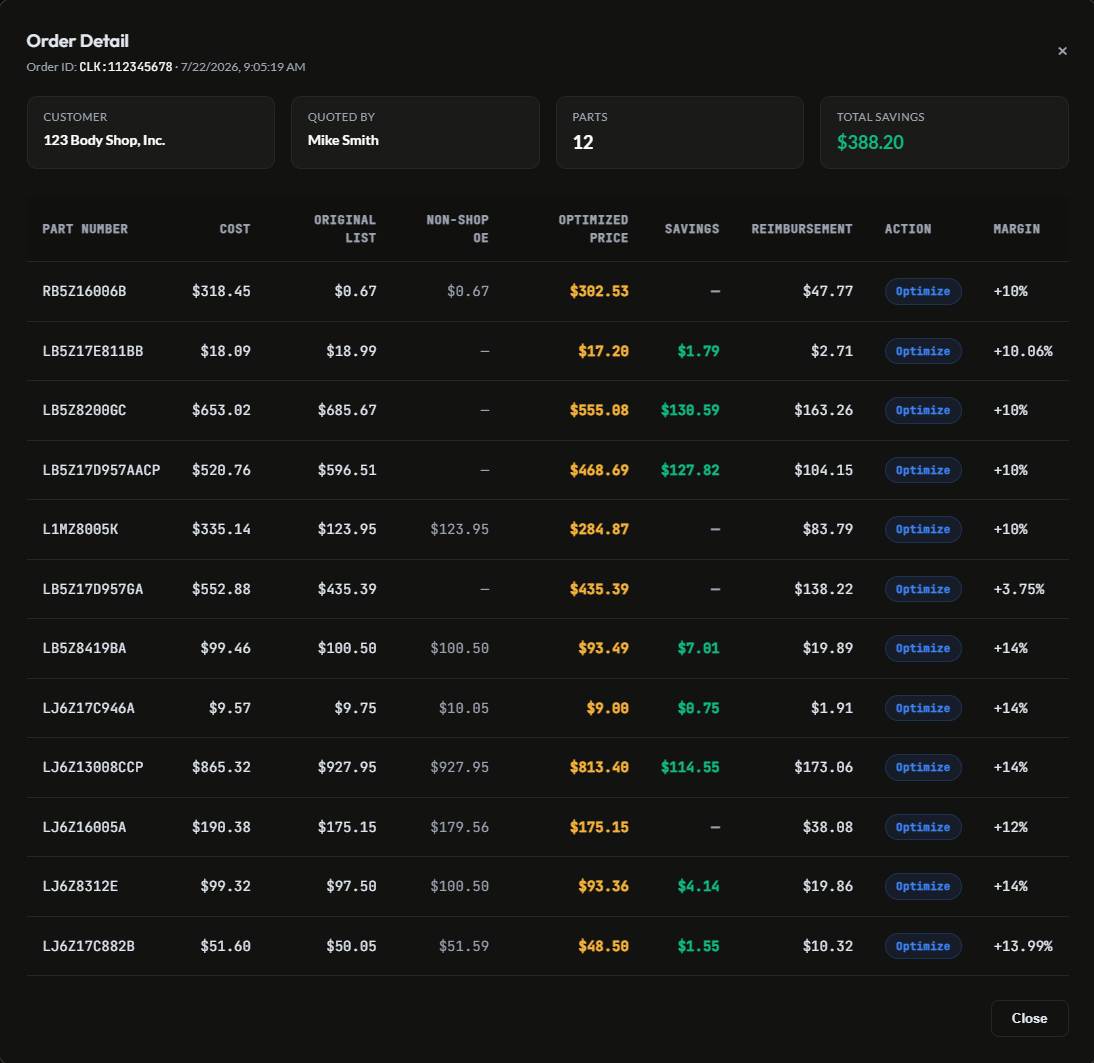Click the Close button at bottom
The image size is (1094, 1063).
(x=1029, y=1018)
